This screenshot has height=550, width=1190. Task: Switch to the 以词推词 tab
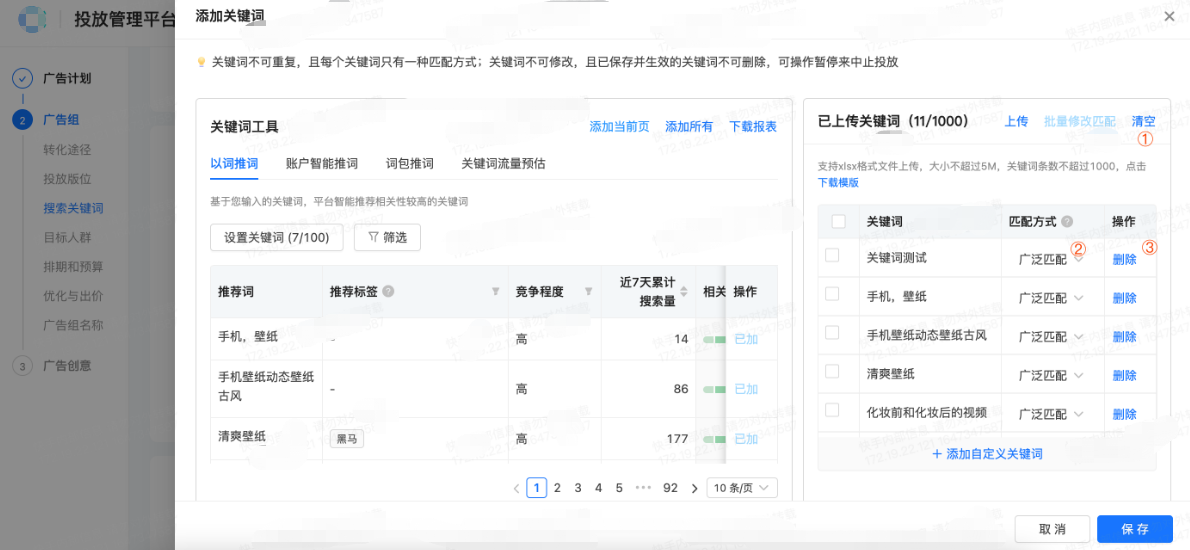234,163
